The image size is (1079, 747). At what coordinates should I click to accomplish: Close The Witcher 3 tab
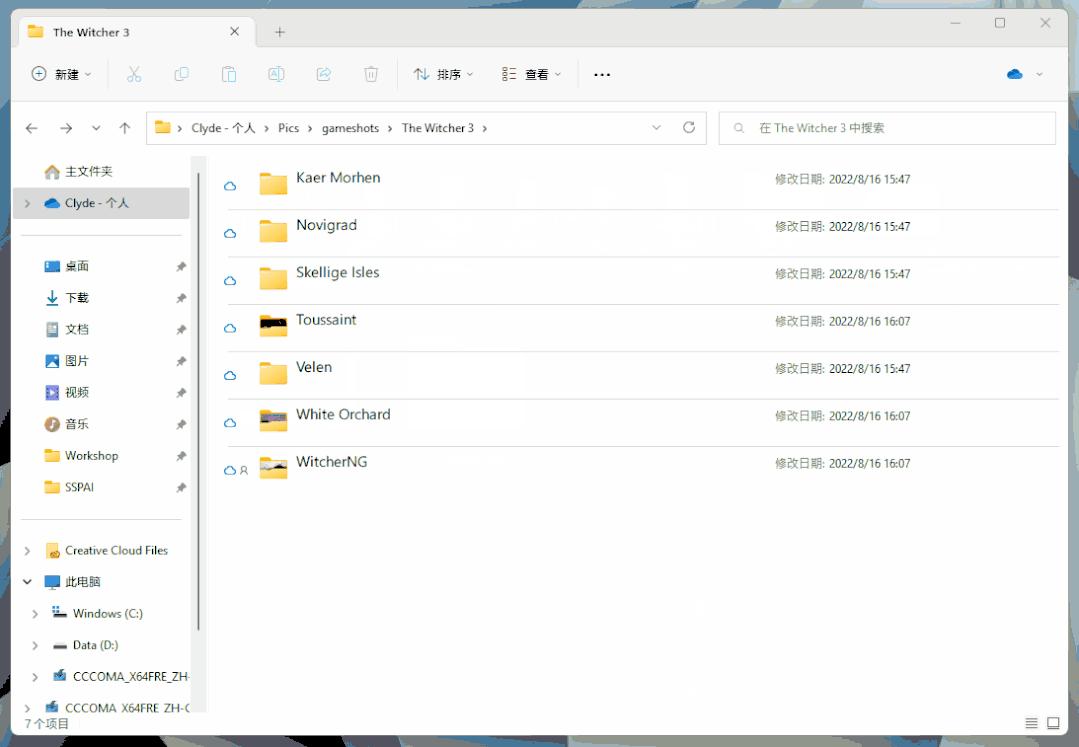(x=235, y=32)
